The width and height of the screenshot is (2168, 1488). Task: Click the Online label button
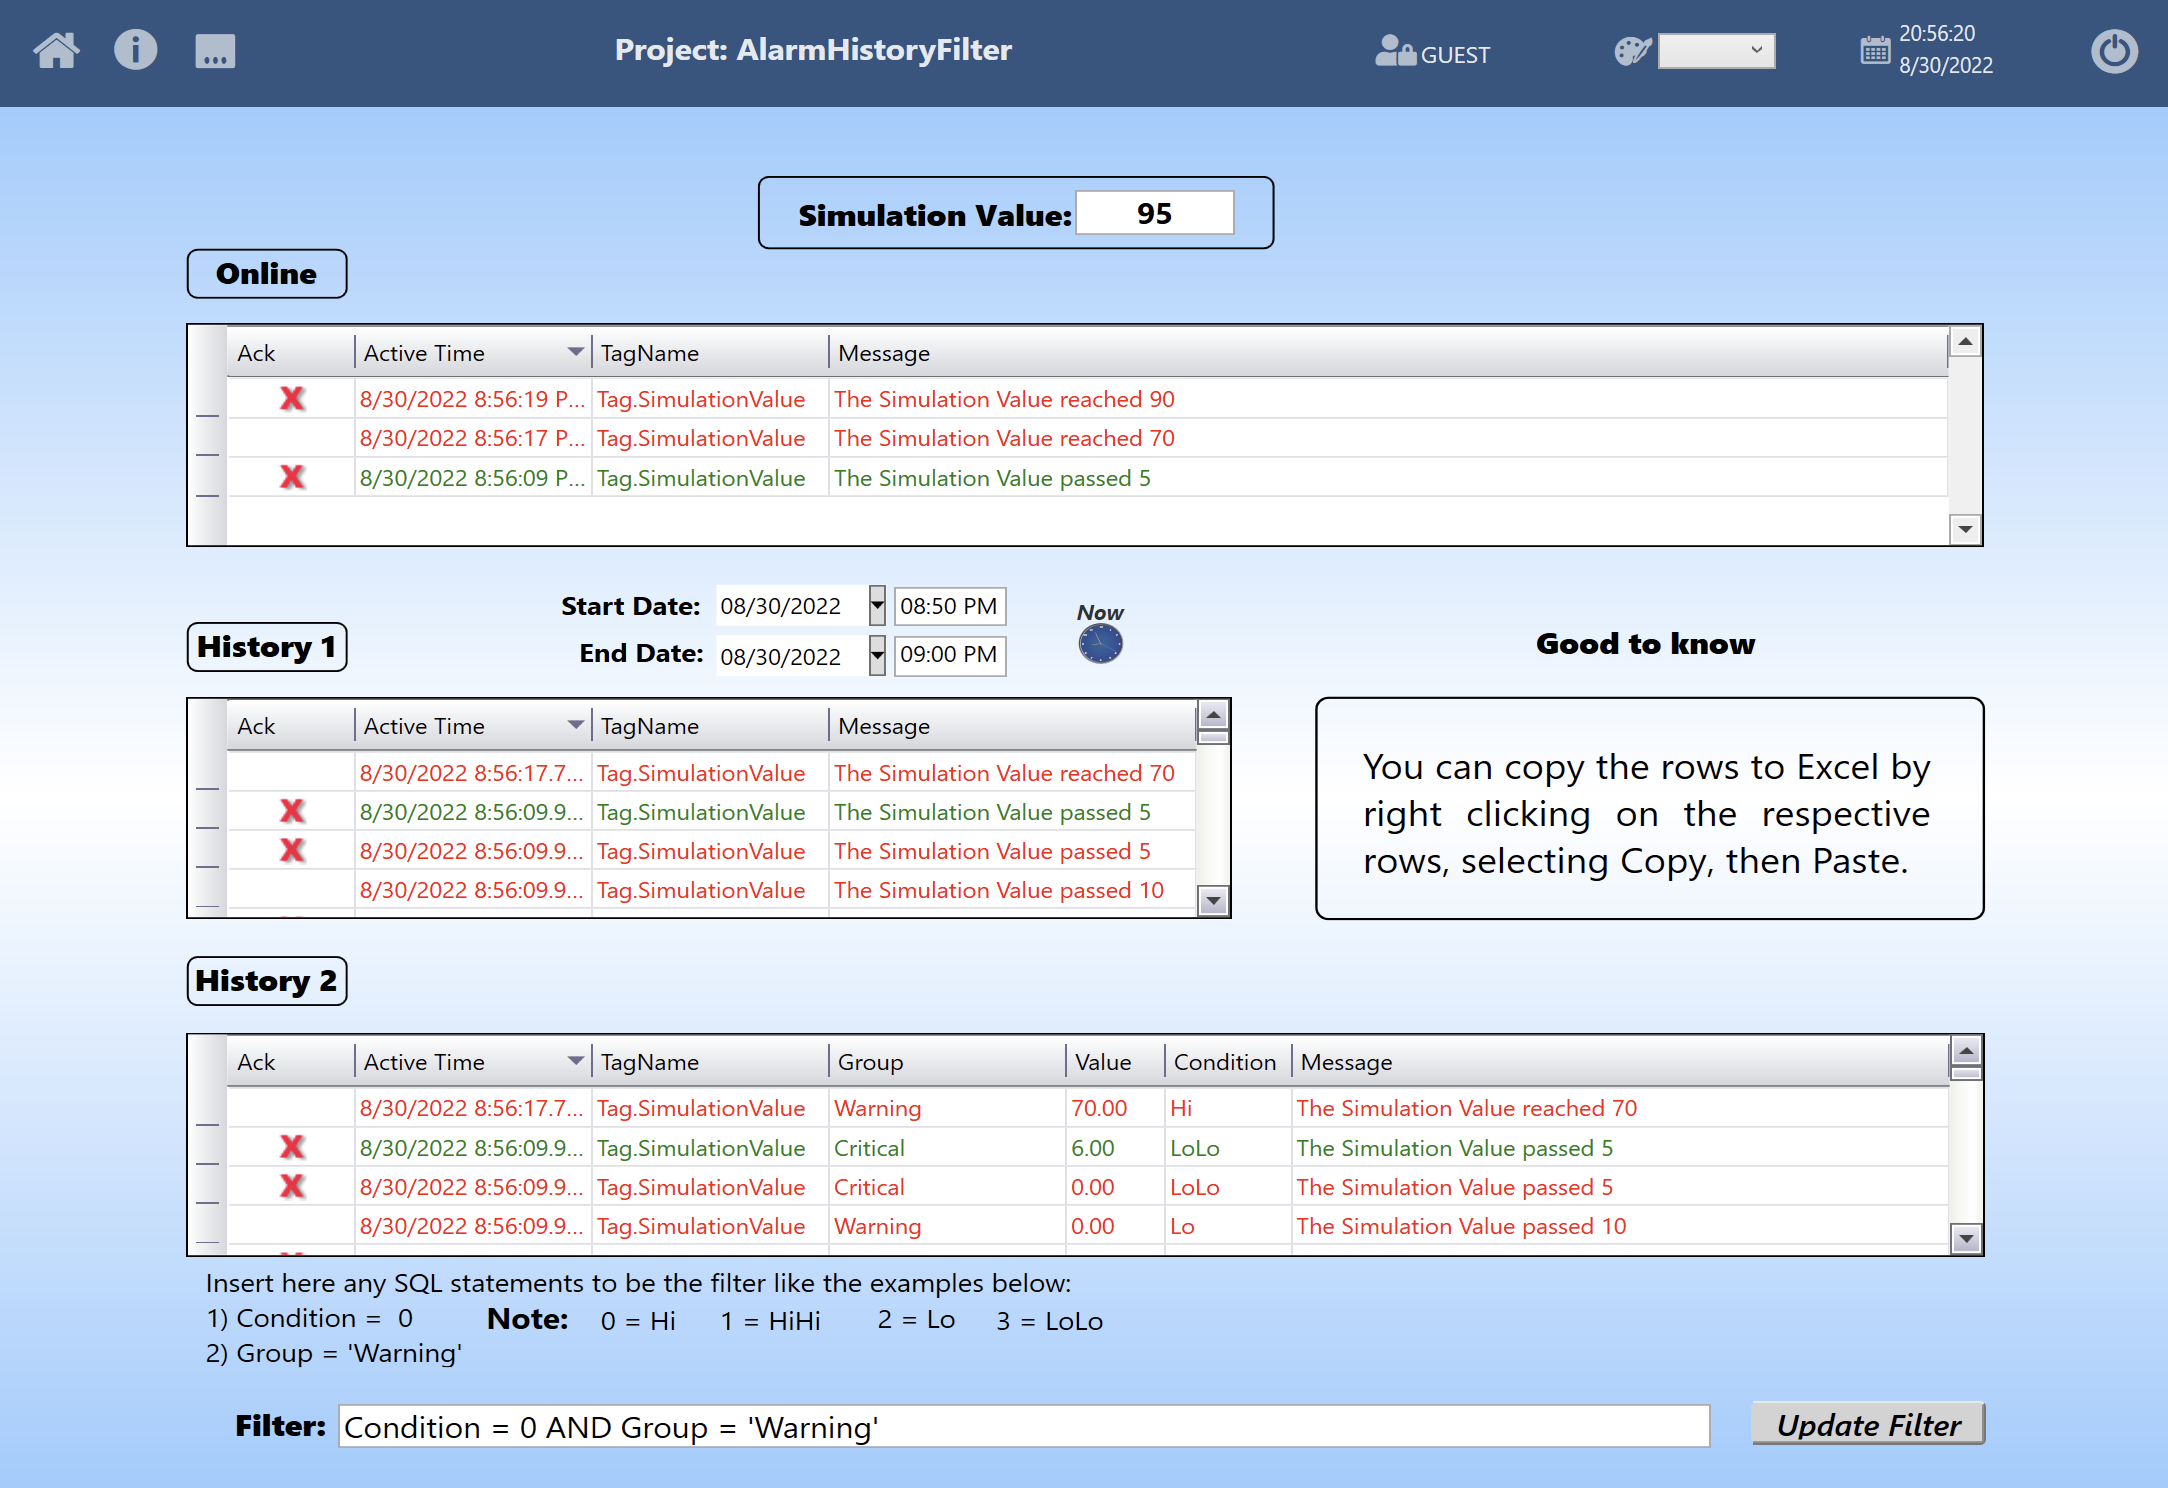click(x=267, y=274)
